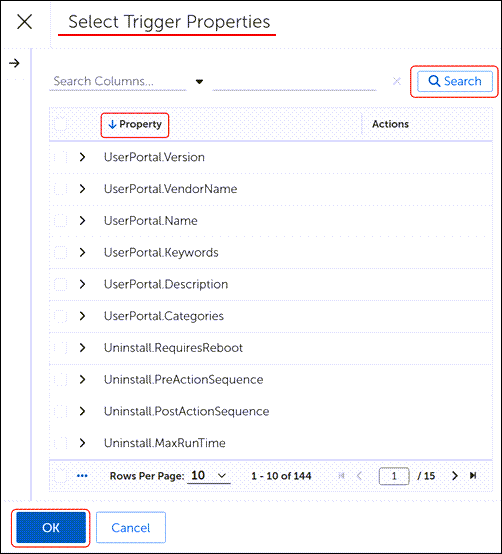Toggle the select-all checkbox in header
502x554 pixels.
pyautogui.click(x=61, y=124)
